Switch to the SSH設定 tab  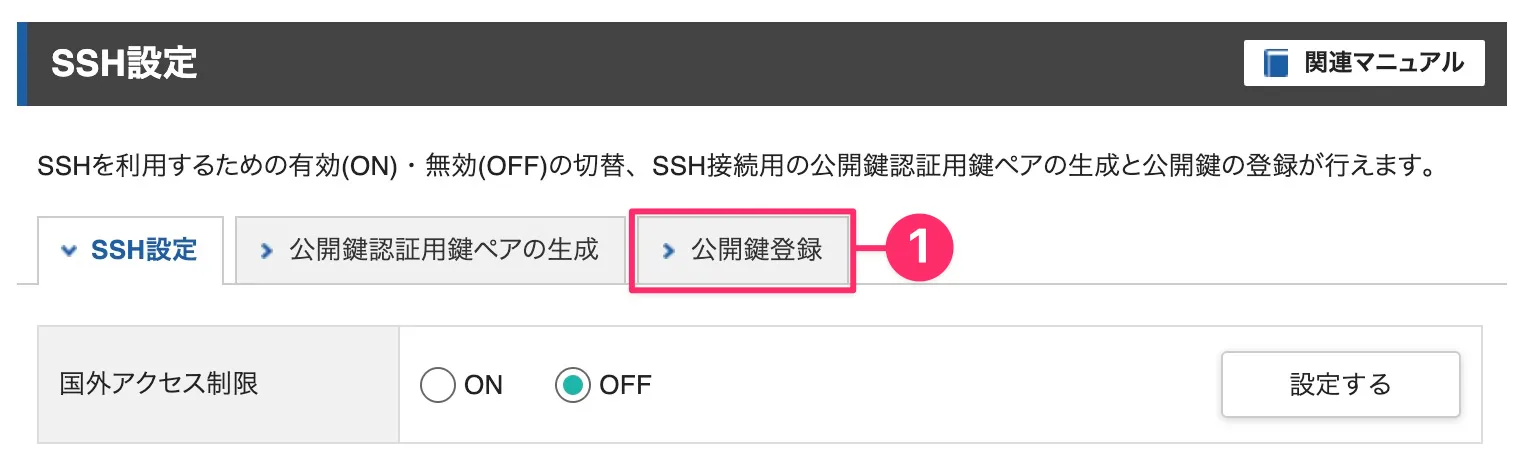click(x=130, y=250)
